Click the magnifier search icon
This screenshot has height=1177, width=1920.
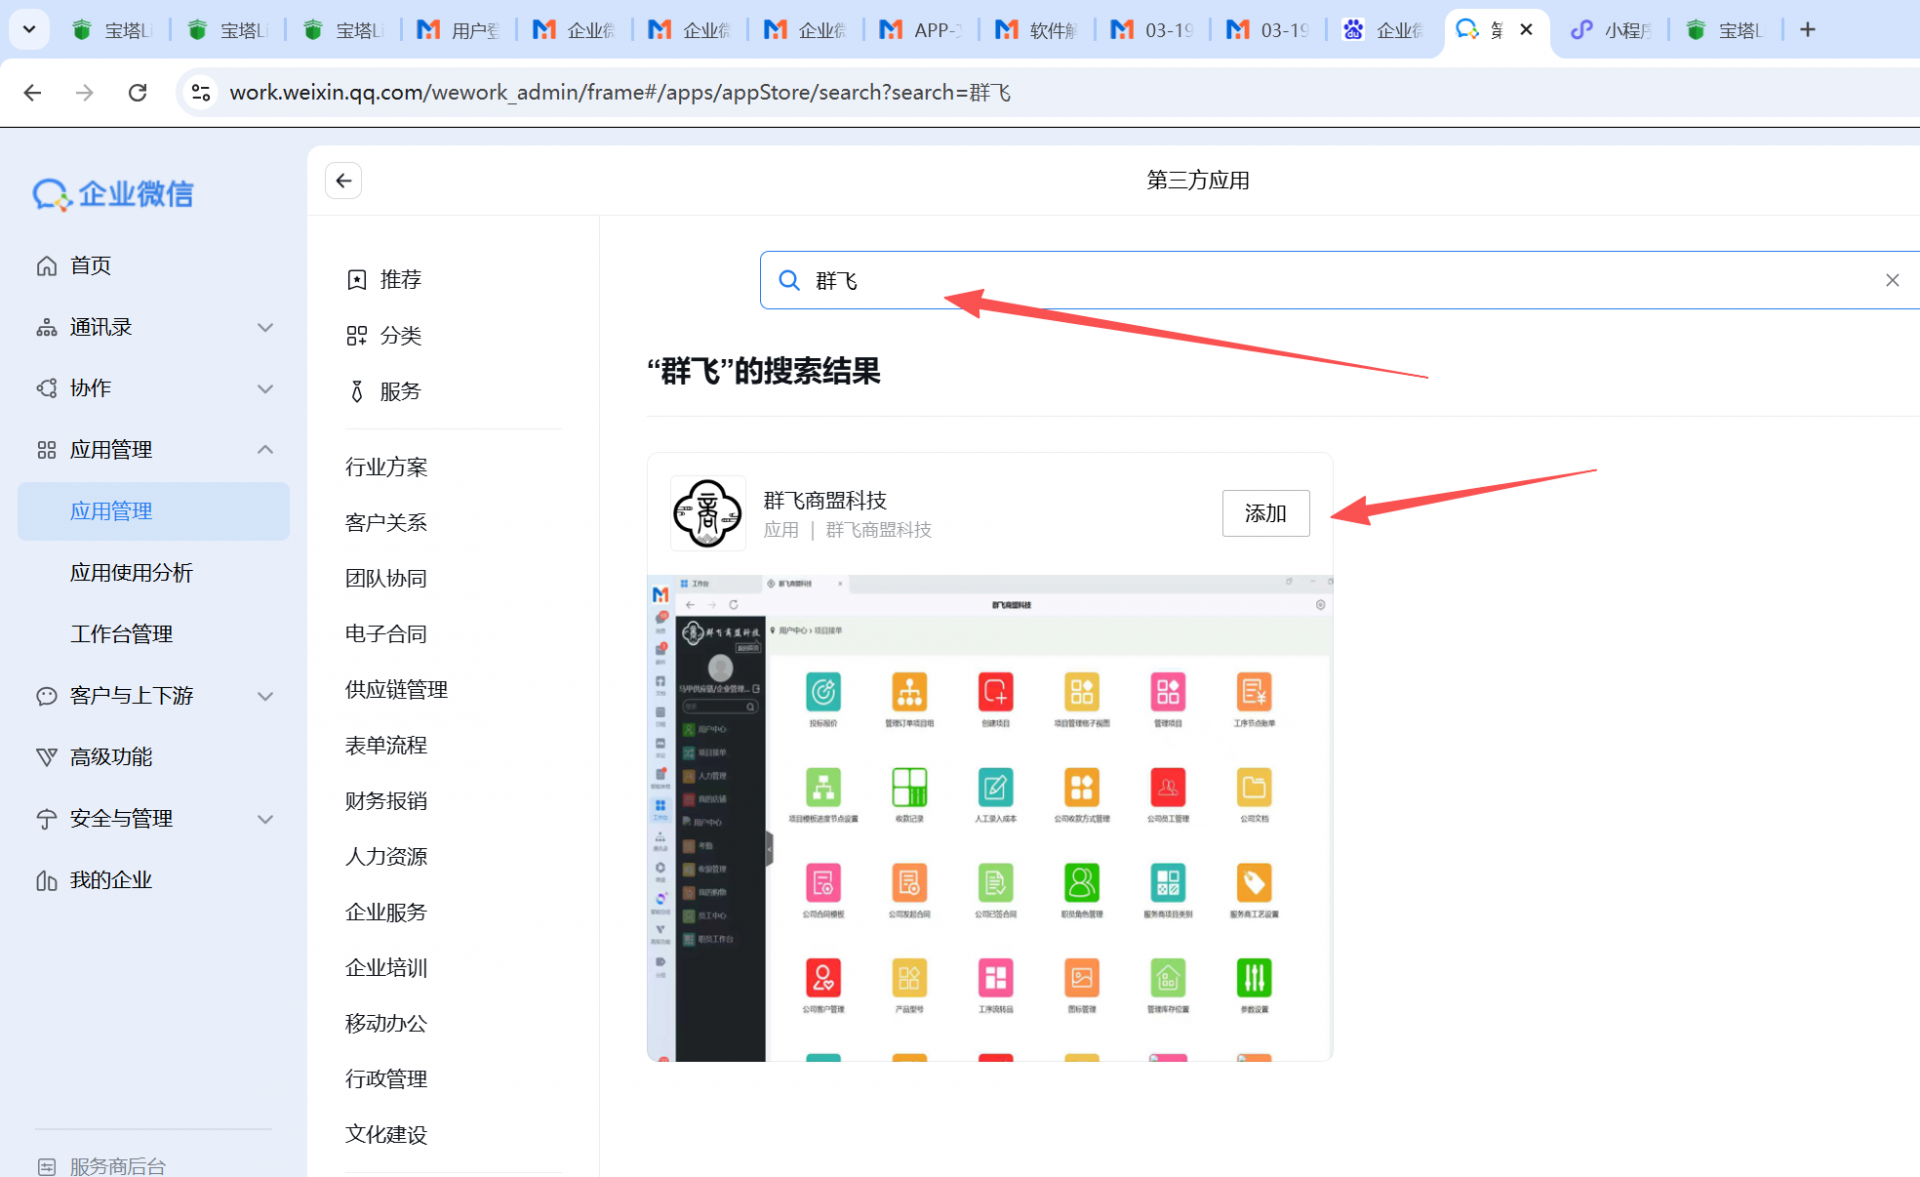(789, 280)
